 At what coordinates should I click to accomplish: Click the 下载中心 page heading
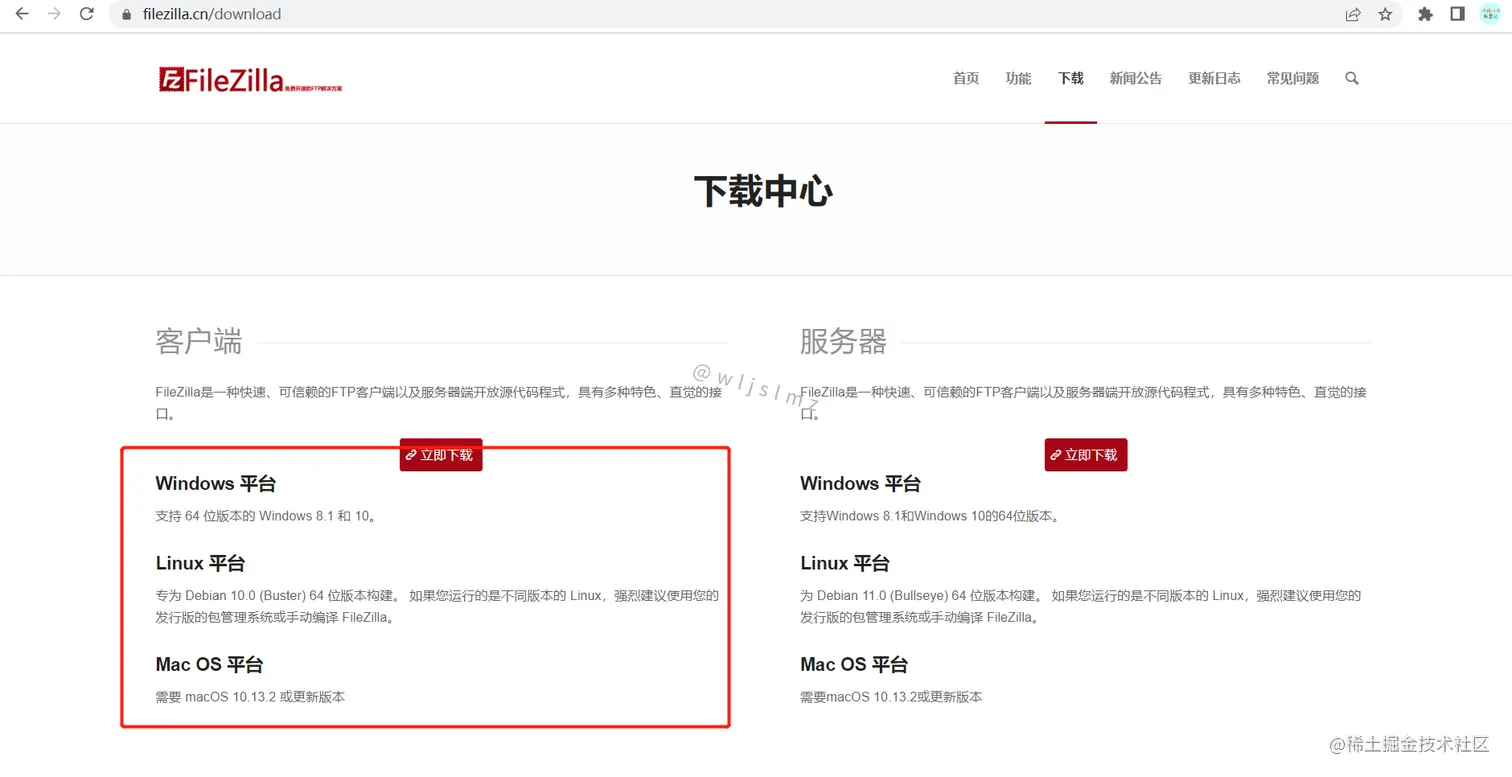[763, 191]
